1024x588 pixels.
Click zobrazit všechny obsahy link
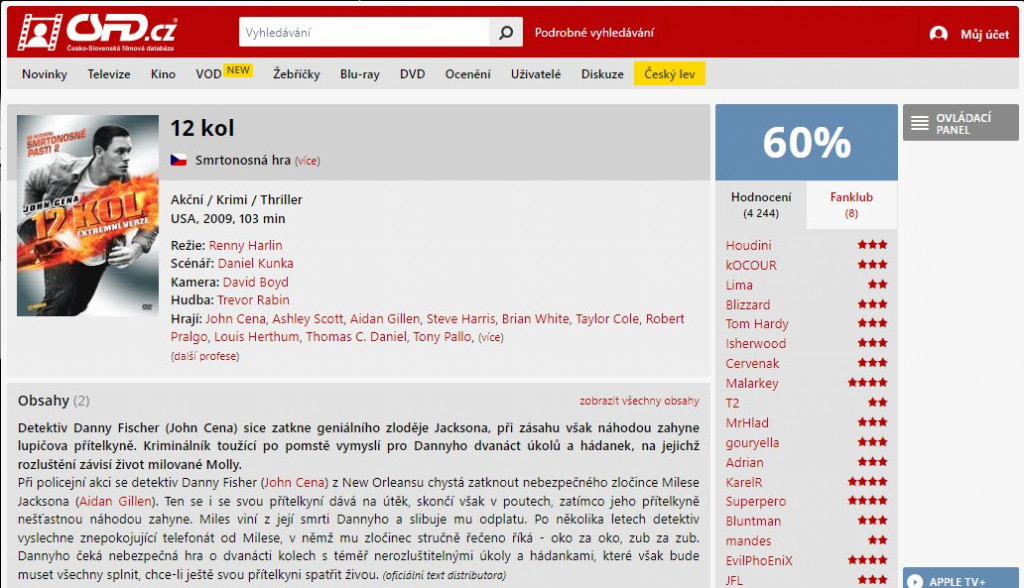(x=639, y=401)
